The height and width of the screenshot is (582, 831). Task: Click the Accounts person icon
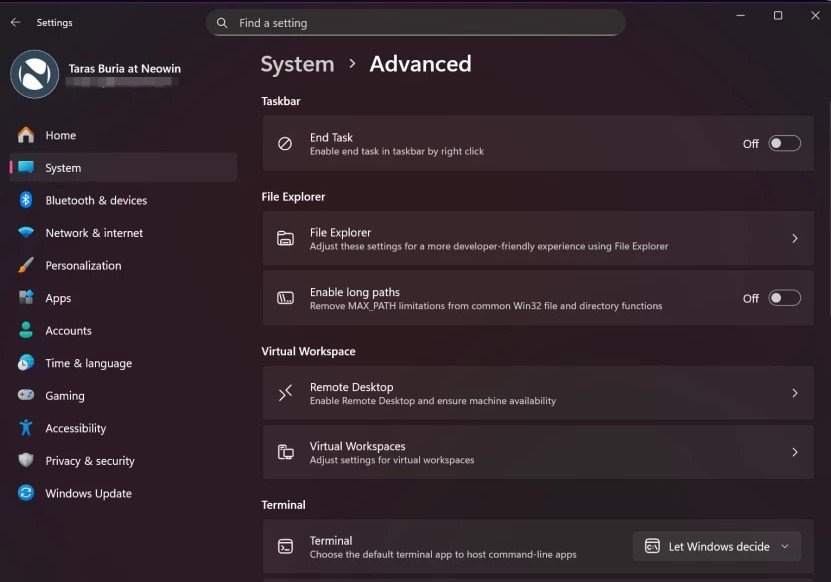(25, 330)
